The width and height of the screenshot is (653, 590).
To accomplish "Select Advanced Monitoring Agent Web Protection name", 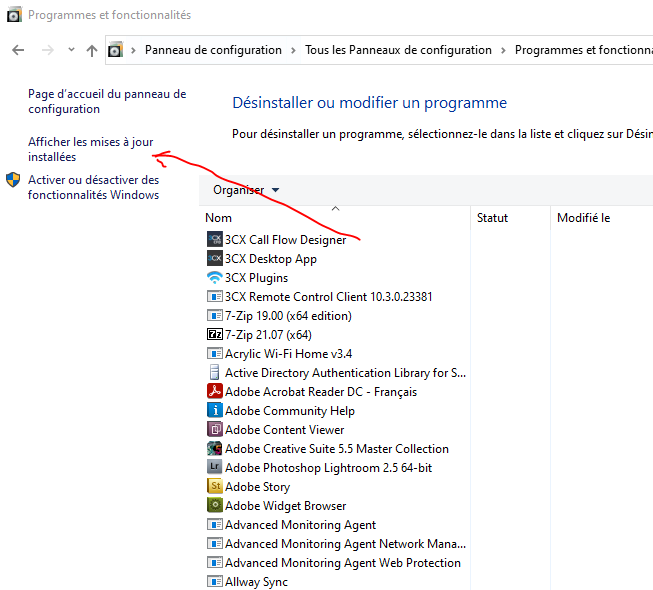I will tap(343, 563).
